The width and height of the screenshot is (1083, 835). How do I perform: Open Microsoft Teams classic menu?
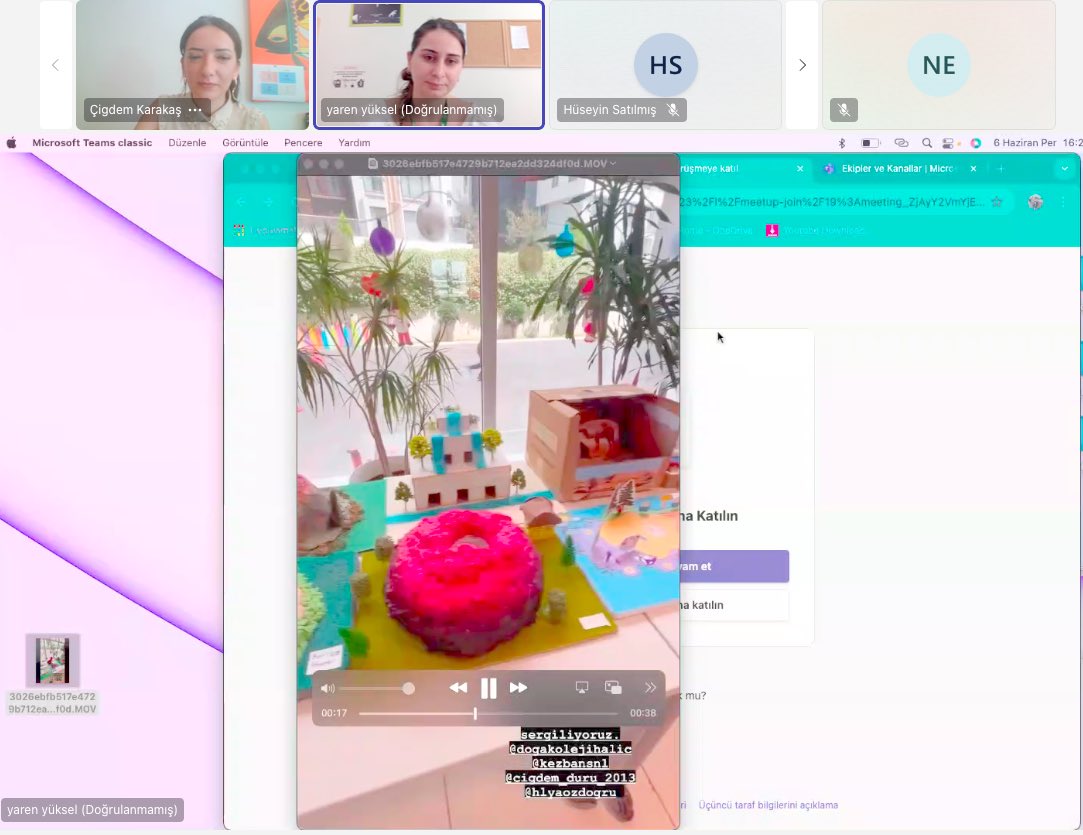(92, 143)
